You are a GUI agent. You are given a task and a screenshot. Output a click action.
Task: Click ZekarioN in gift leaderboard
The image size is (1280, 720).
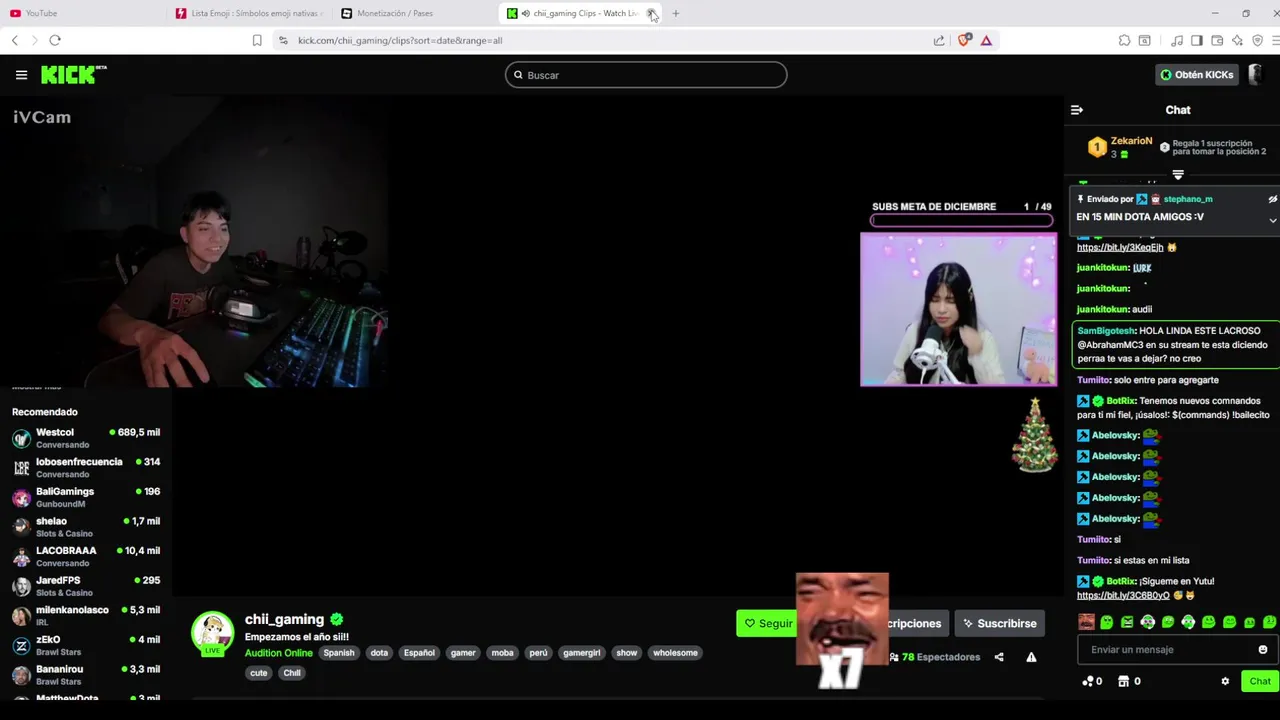point(1131,142)
